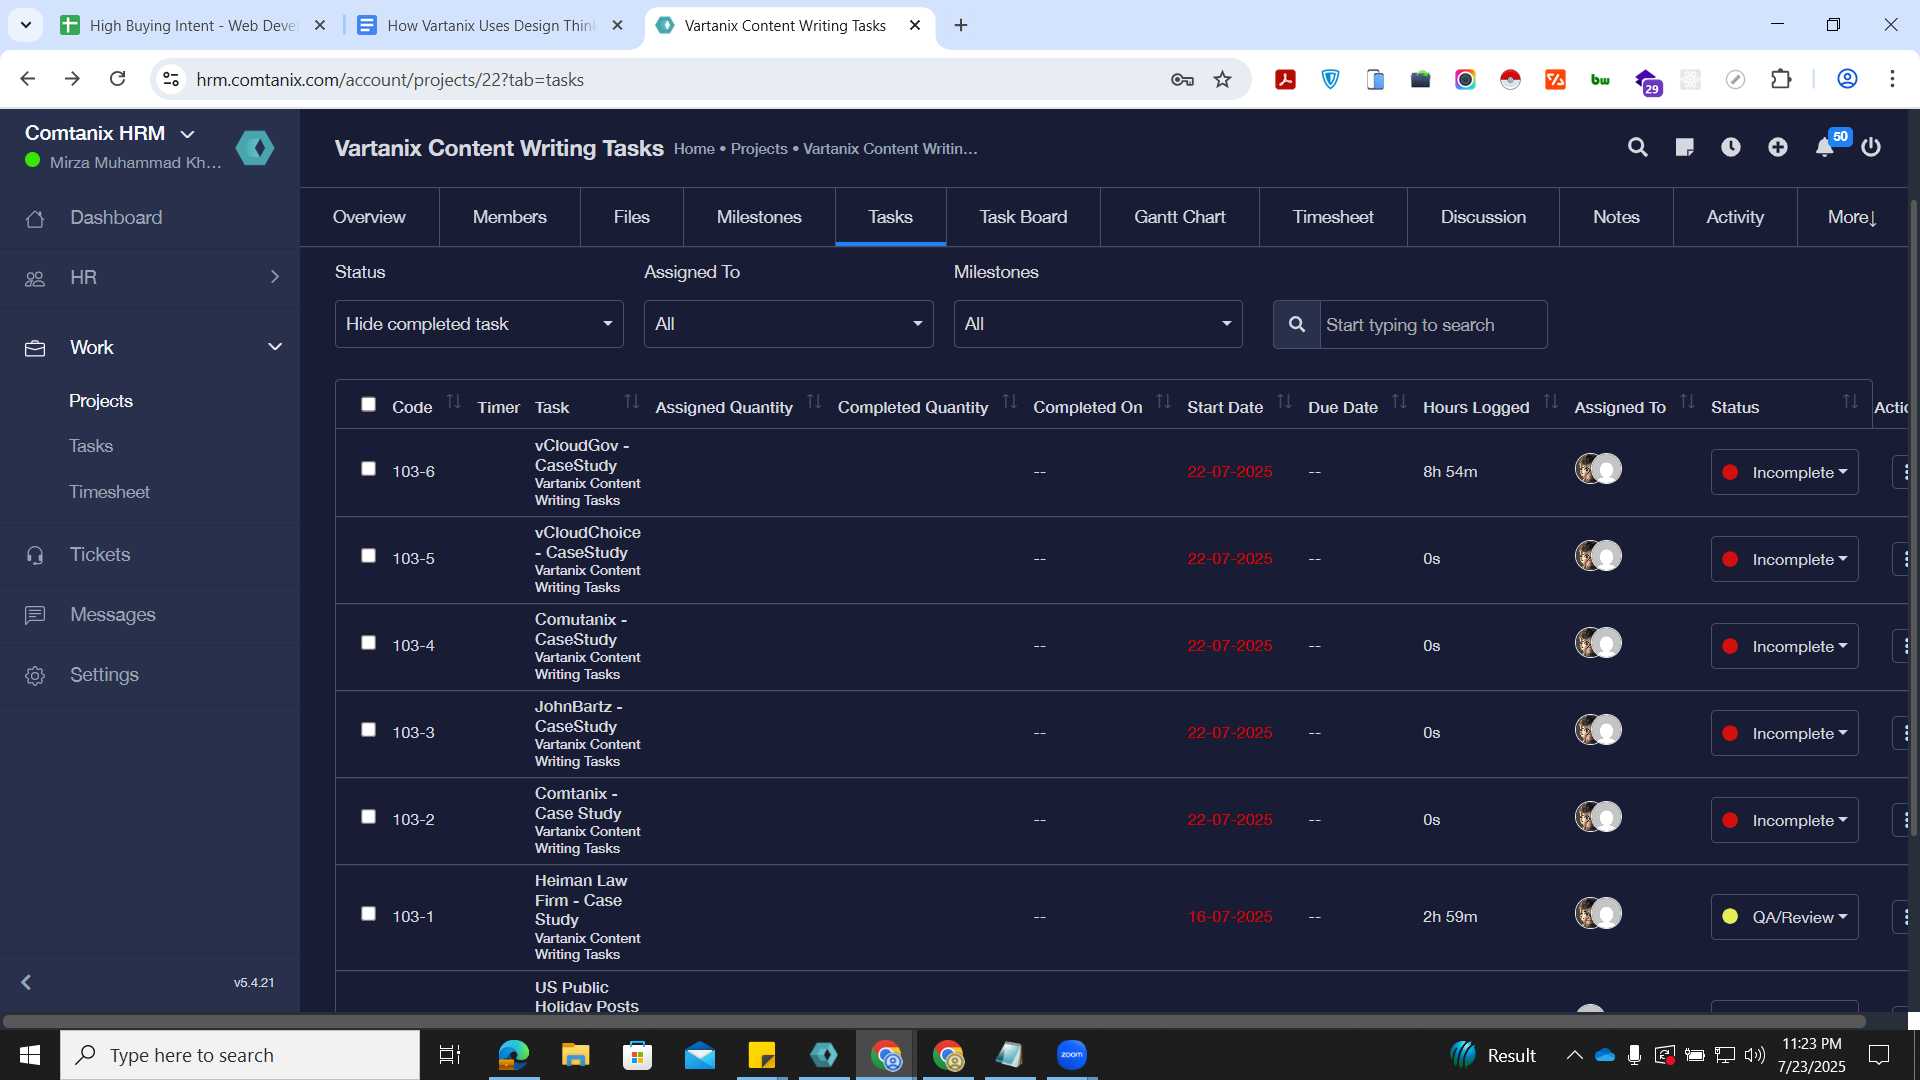Open the Status filter dropdown
Screen dimensions: 1920x1080
point(479,324)
